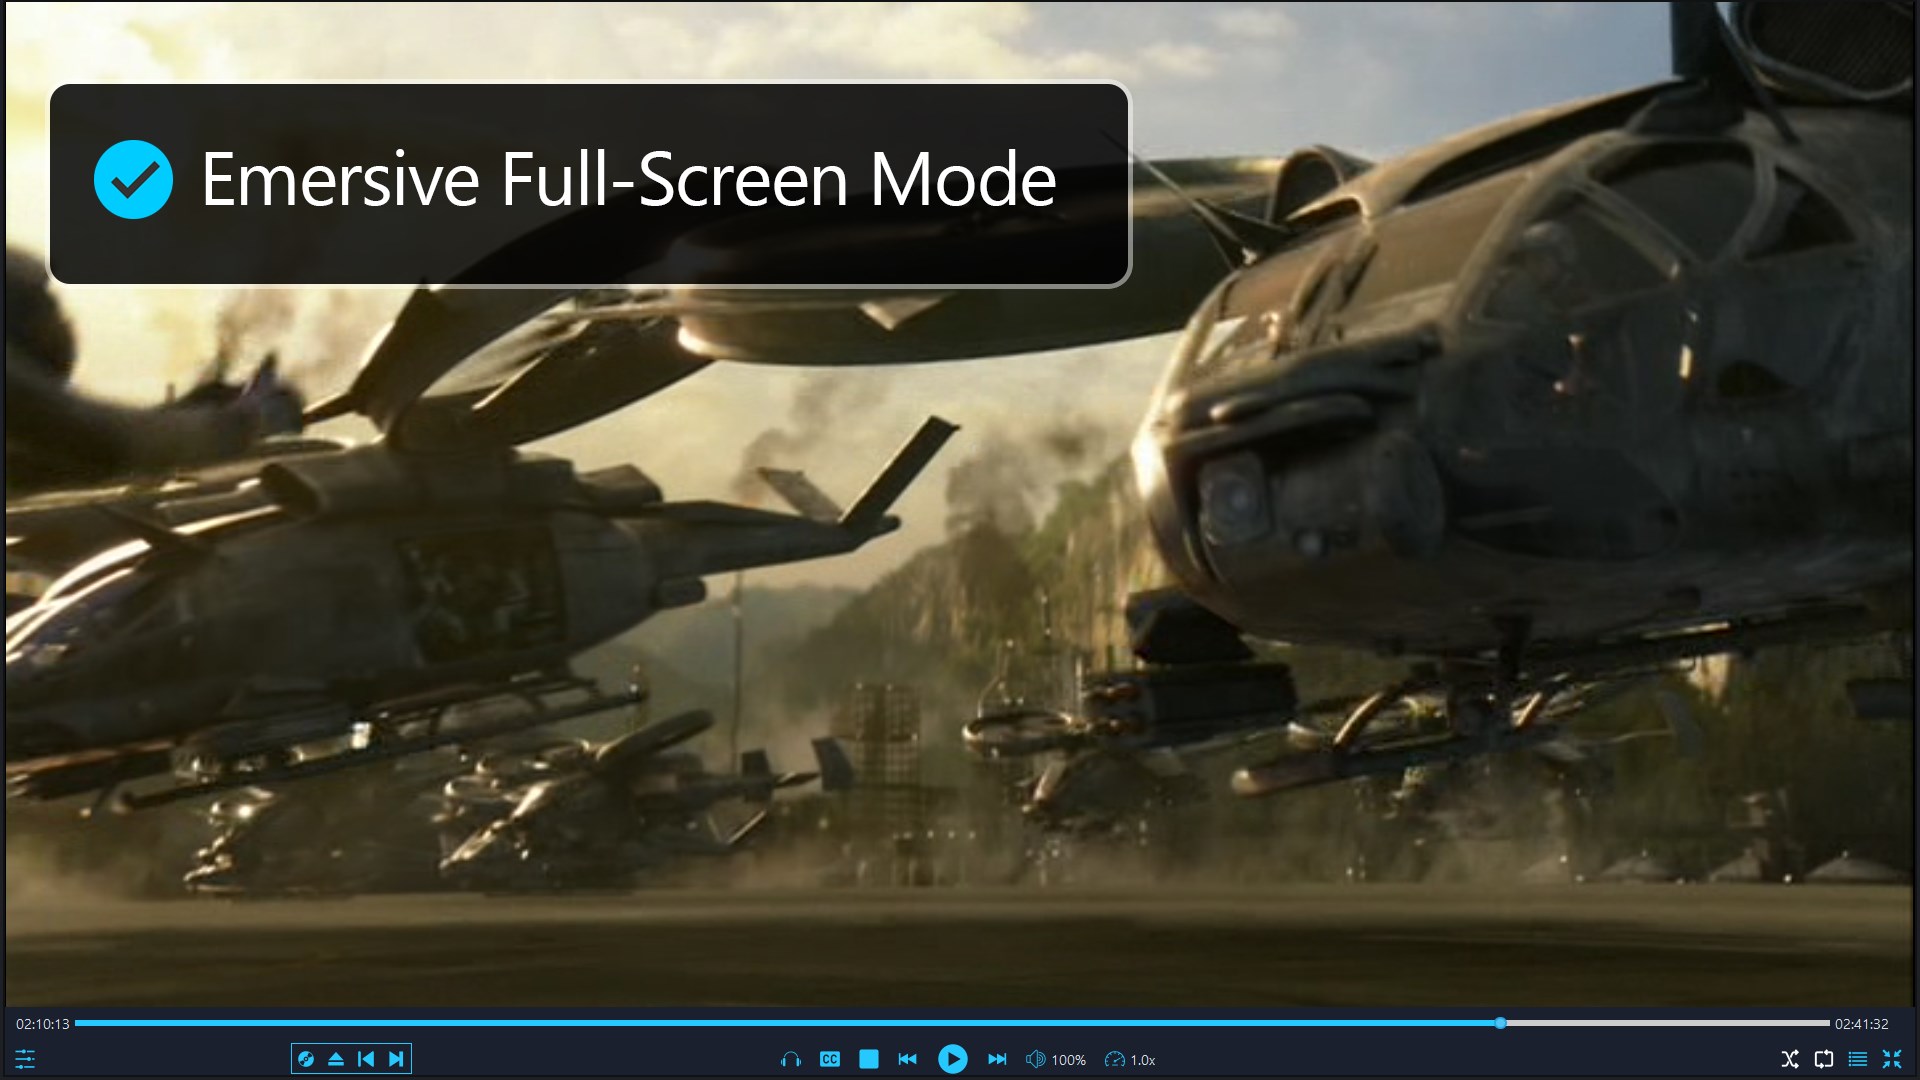Fast-forward the video
1920x1080 pixels.
pyautogui.click(x=997, y=1059)
